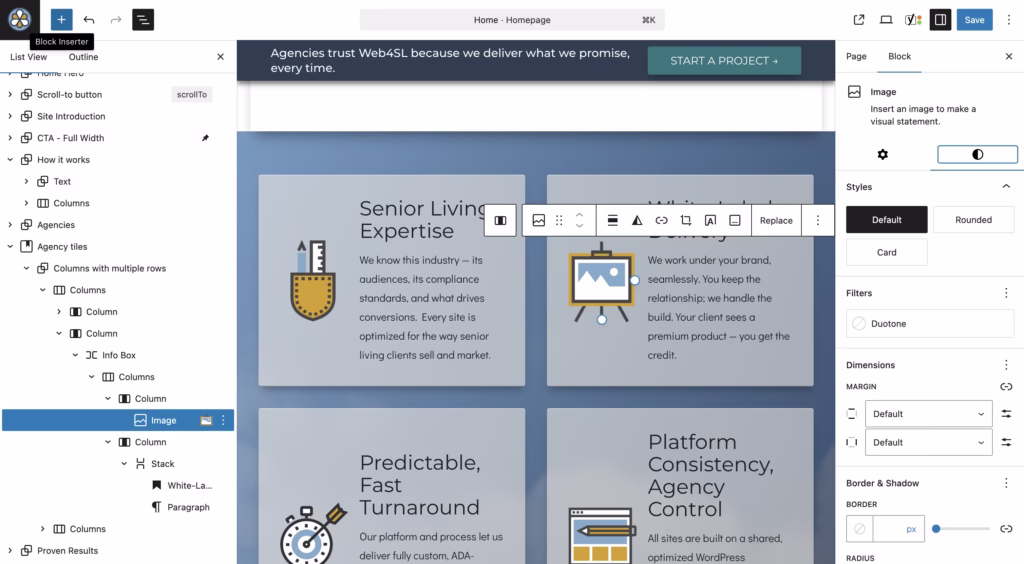This screenshot has height=564, width=1024.
Task: Switch to the Page tab
Action: point(856,57)
